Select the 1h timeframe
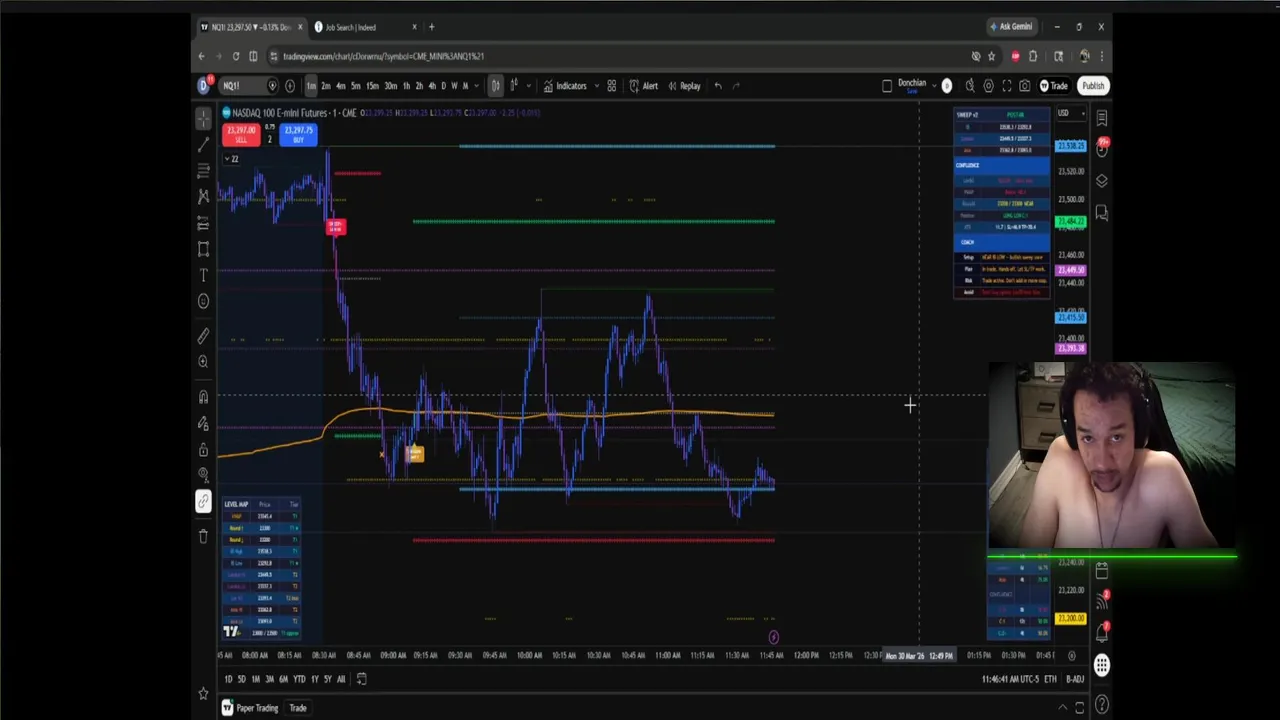Image resolution: width=1280 pixels, height=720 pixels. (x=405, y=86)
